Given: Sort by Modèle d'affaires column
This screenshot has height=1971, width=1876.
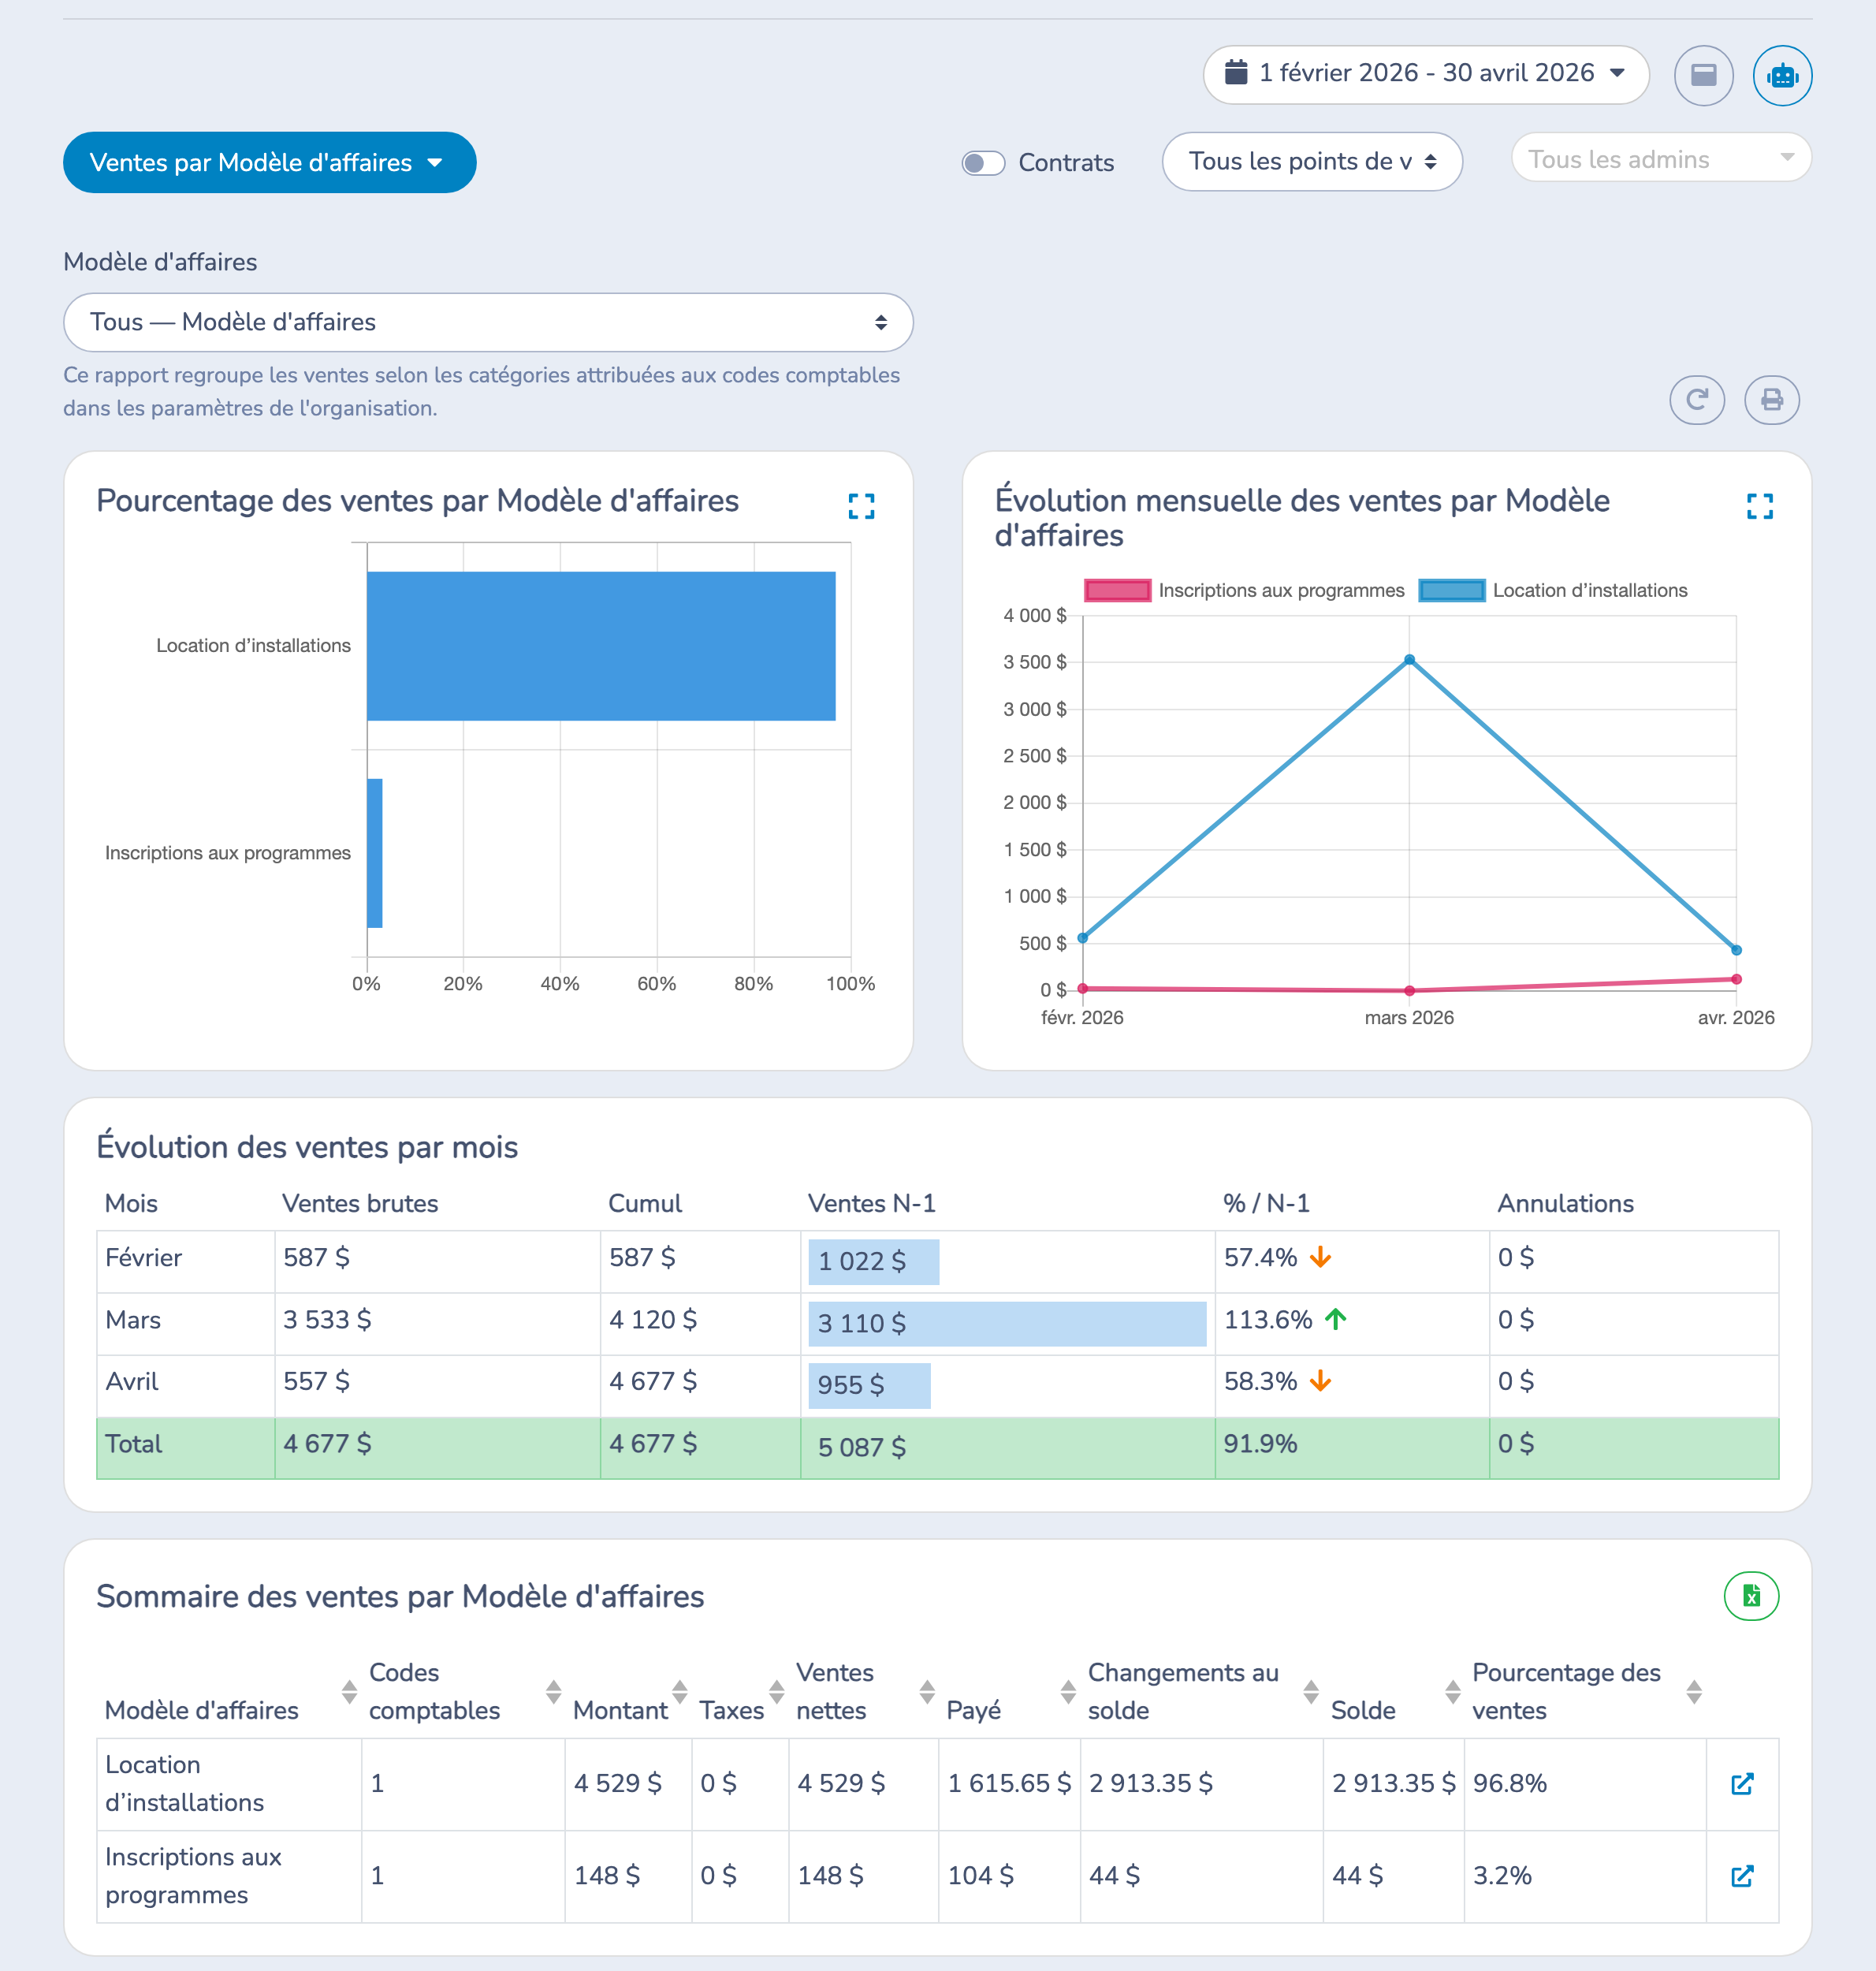Looking at the screenshot, I should pyautogui.click(x=349, y=1691).
